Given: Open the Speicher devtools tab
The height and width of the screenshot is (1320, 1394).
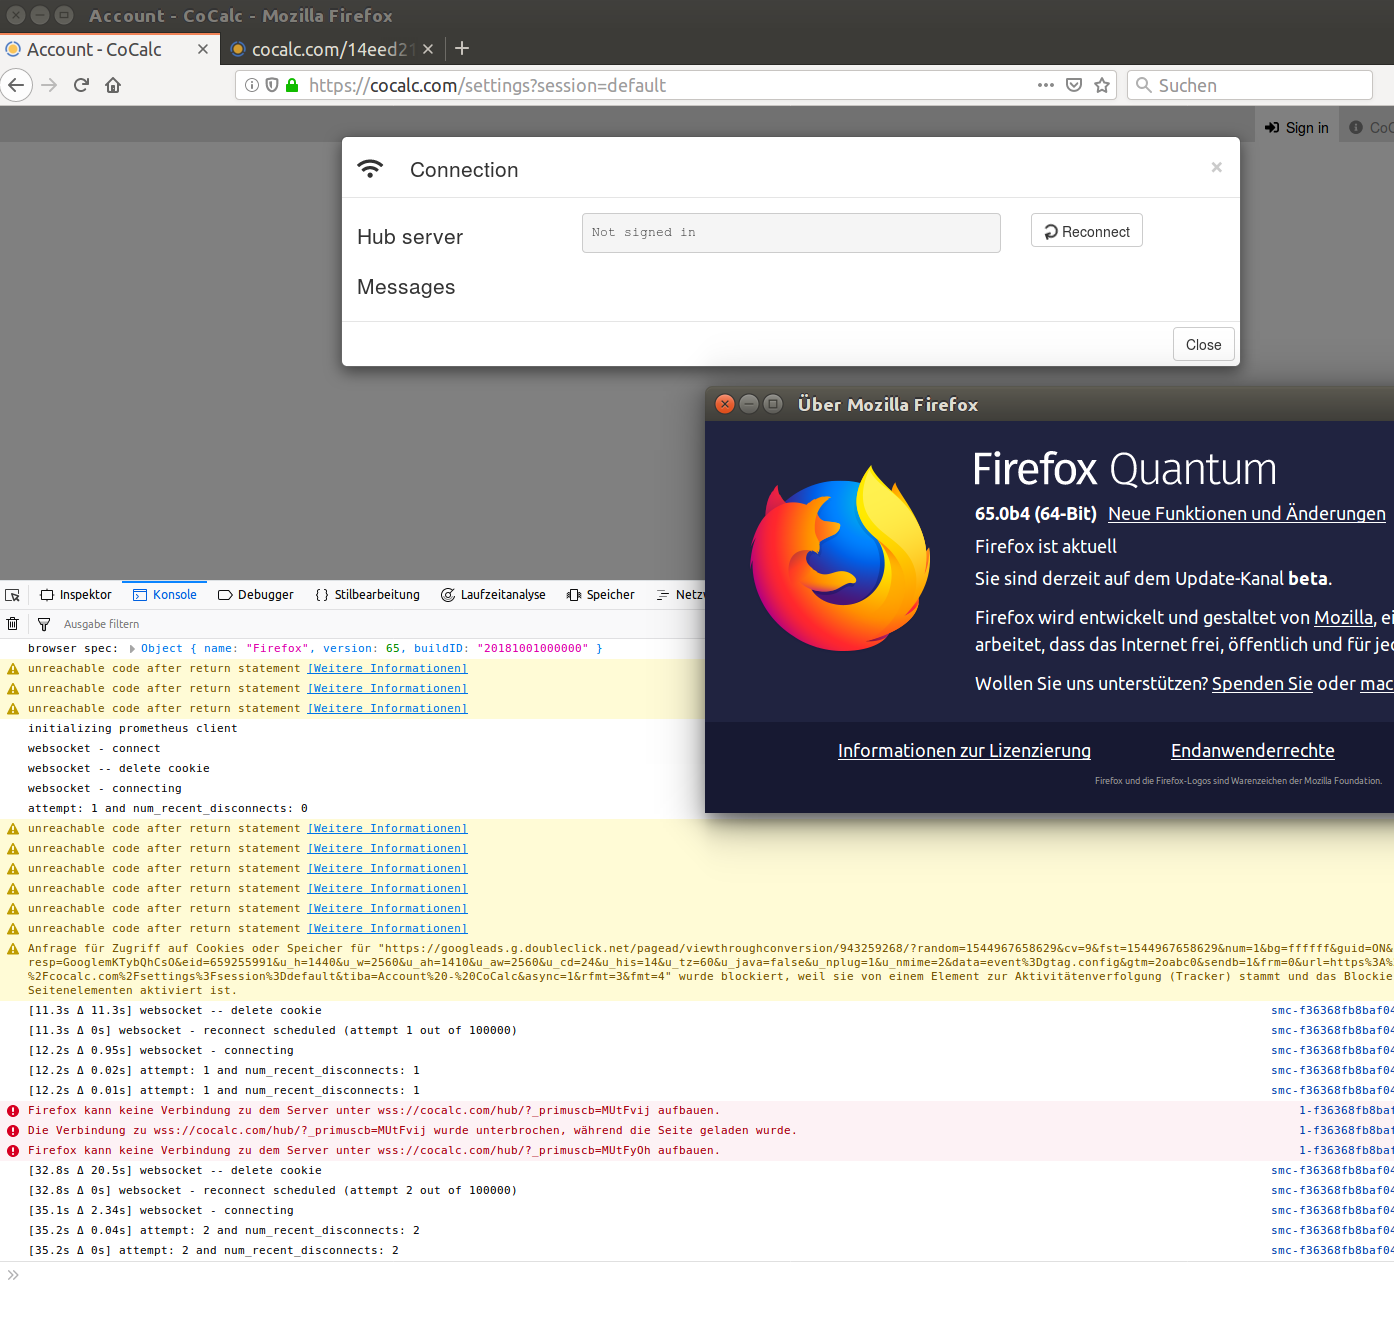Looking at the screenshot, I should (601, 595).
